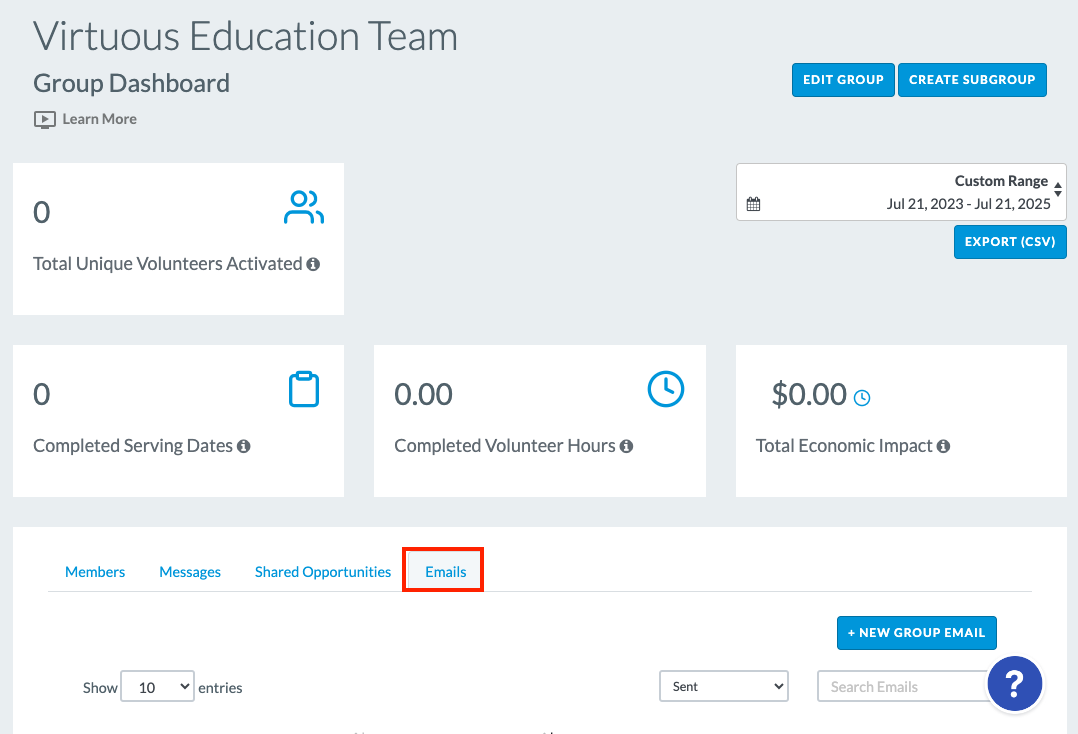Click the Create Subgroup button
The height and width of the screenshot is (734, 1078).
972,80
